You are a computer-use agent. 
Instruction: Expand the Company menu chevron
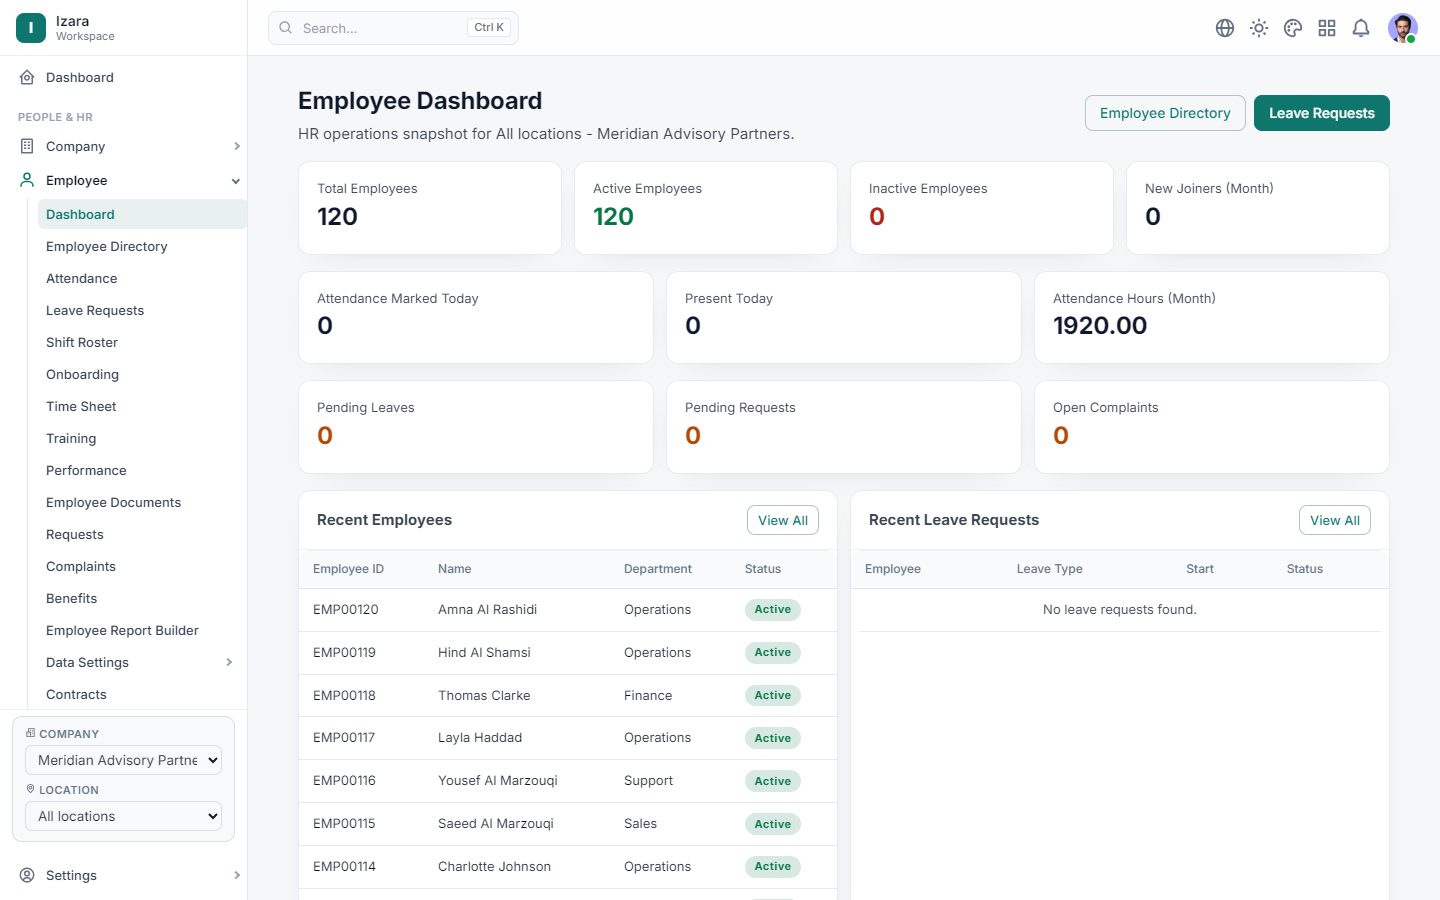tap(237, 146)
